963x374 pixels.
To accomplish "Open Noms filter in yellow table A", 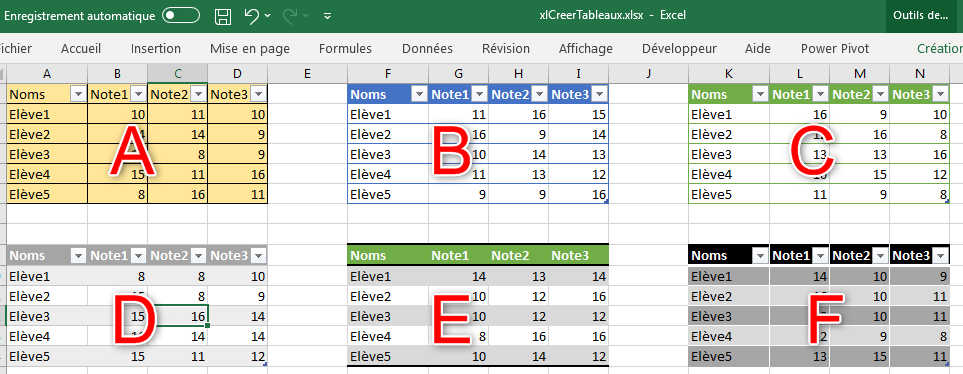I will click(78, 95).
